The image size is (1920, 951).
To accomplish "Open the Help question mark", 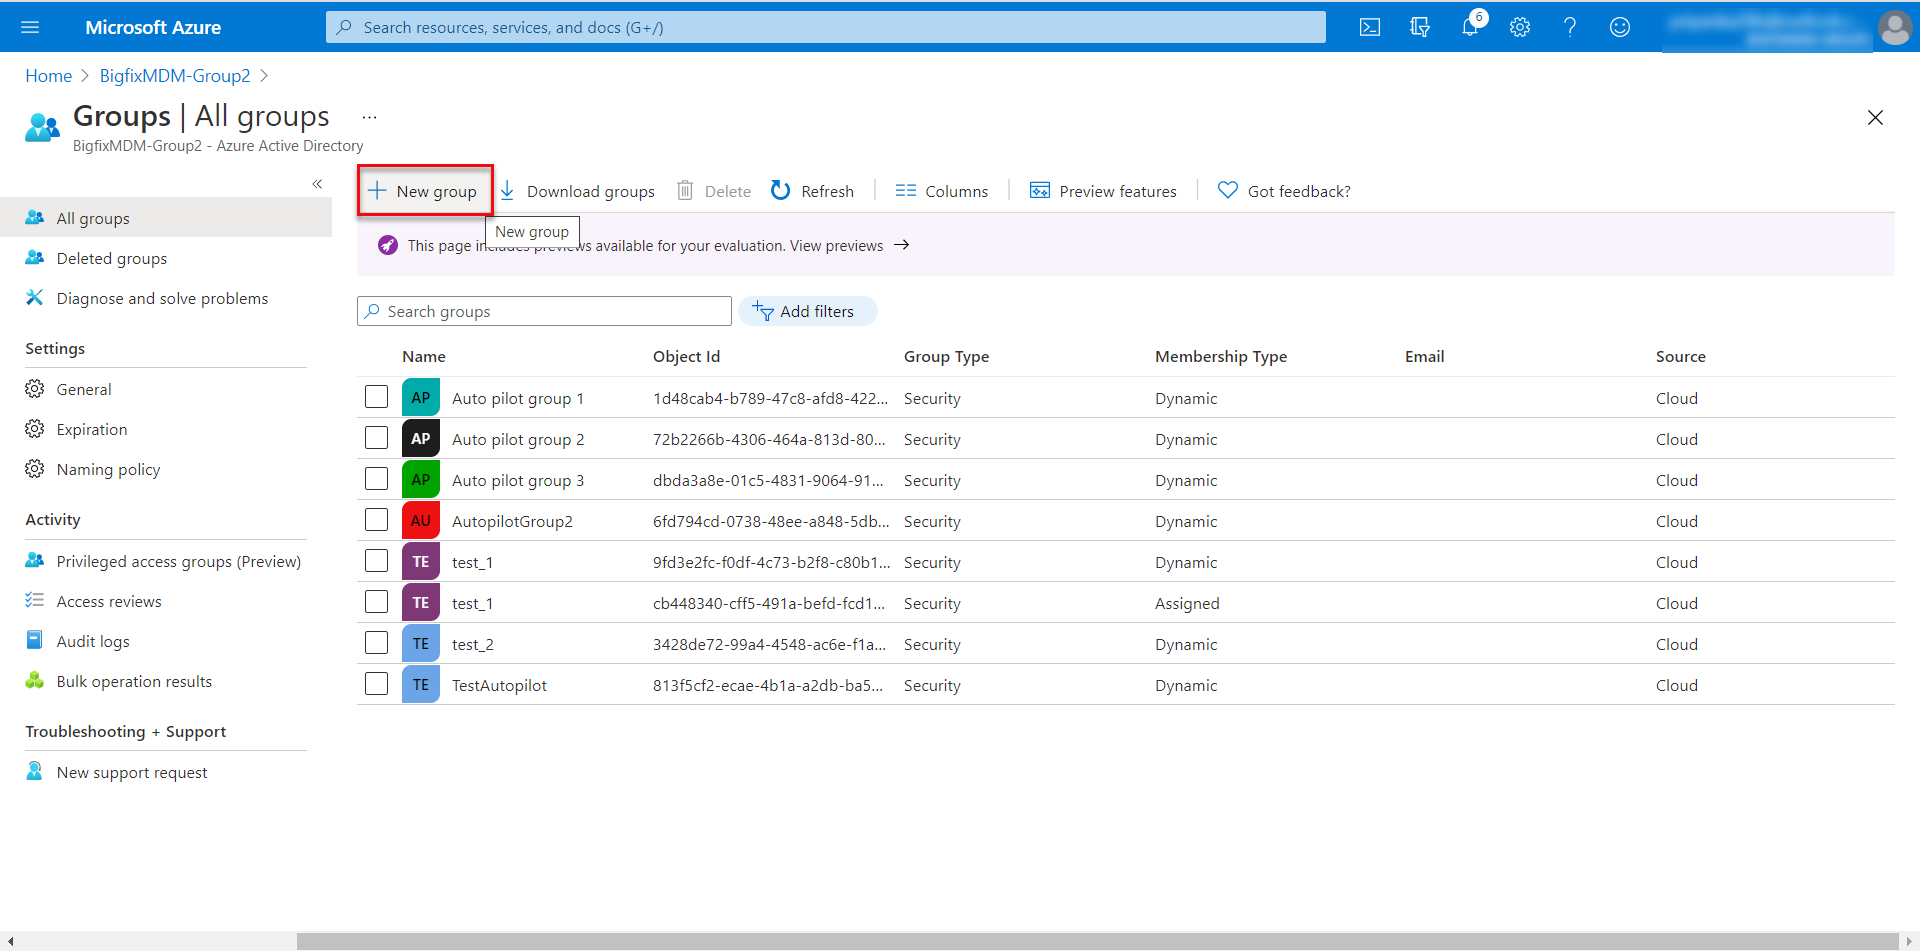I will tap(1570, 27).
